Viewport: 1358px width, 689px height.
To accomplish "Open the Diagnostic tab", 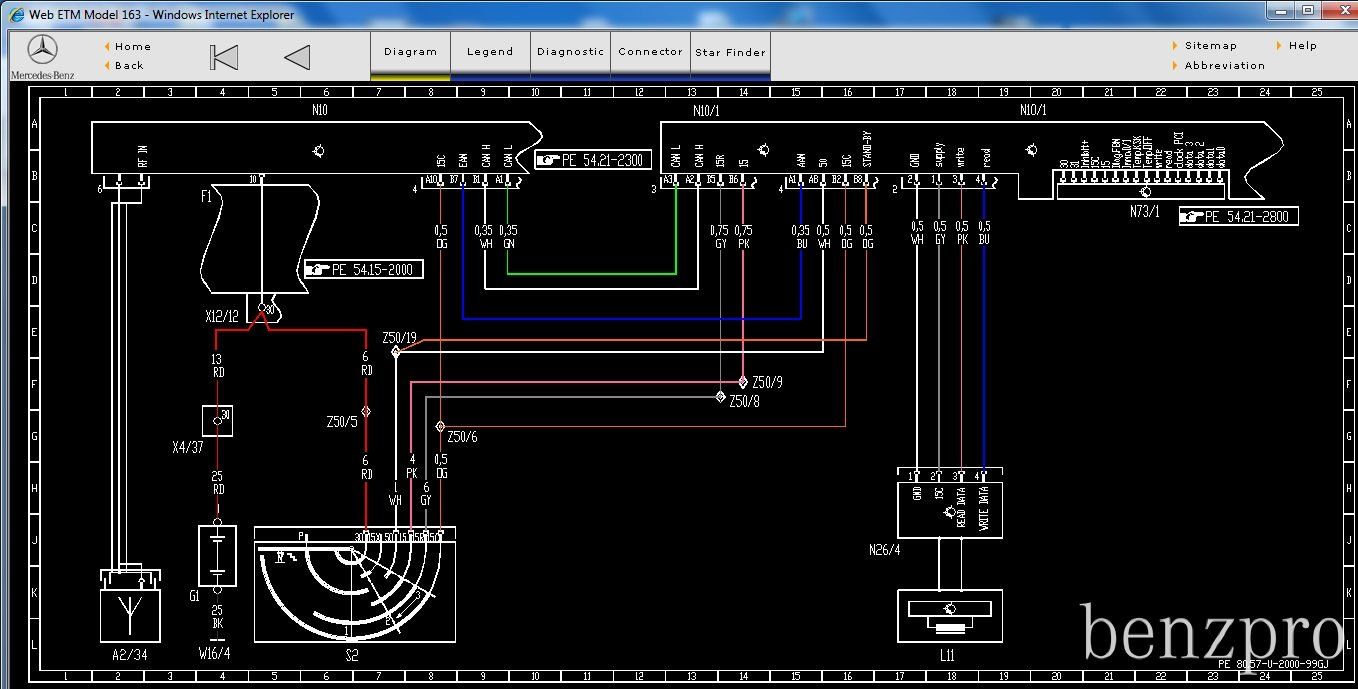I will (570, 52).
